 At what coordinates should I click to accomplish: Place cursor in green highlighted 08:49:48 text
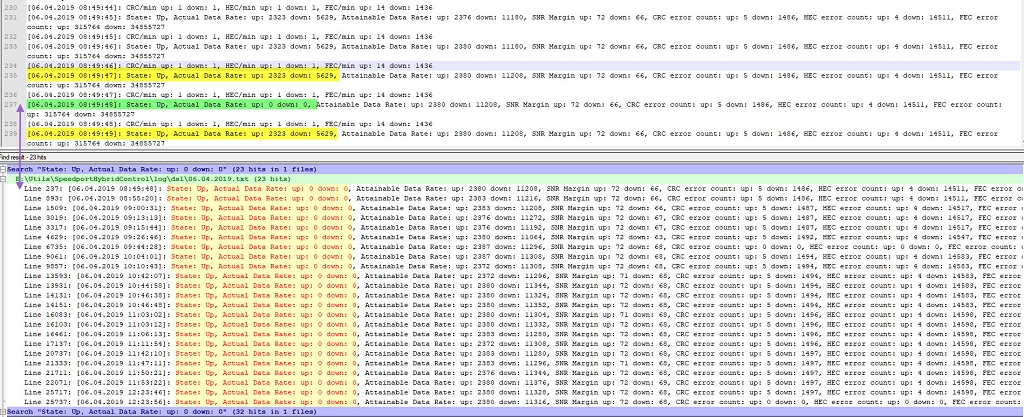(x=172, y=104)
